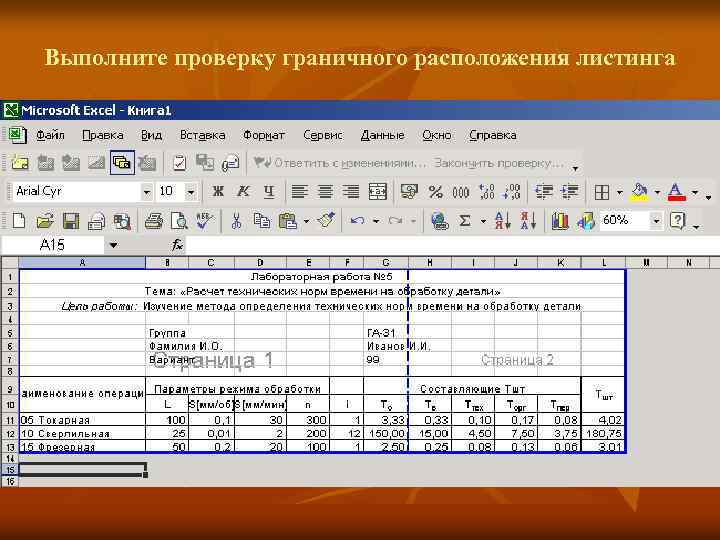Screen dimensions: 720x540
Task: Open Chart Wizard icon
Action: point(560,221)
